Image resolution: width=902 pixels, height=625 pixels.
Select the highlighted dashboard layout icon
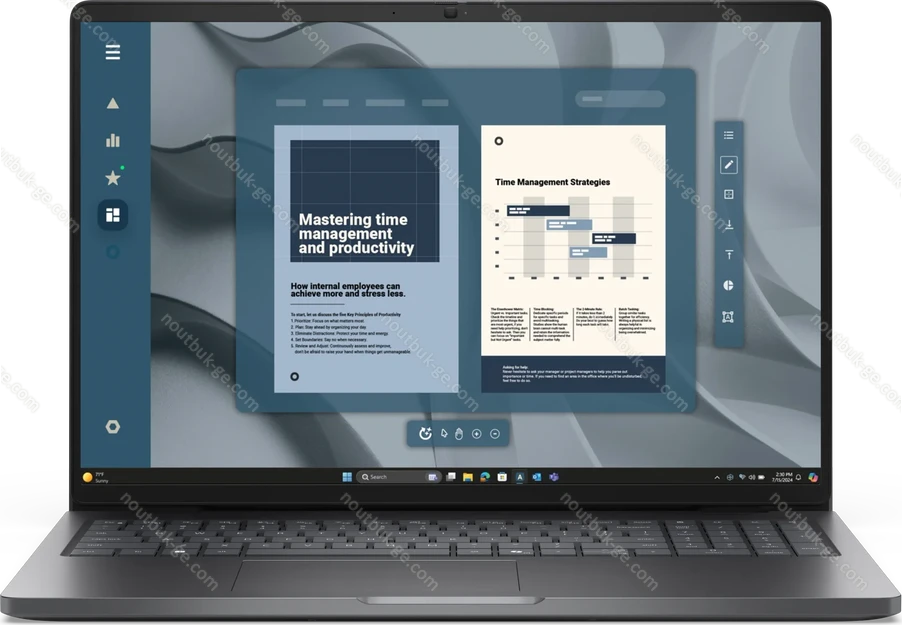[x=113, y=215]
